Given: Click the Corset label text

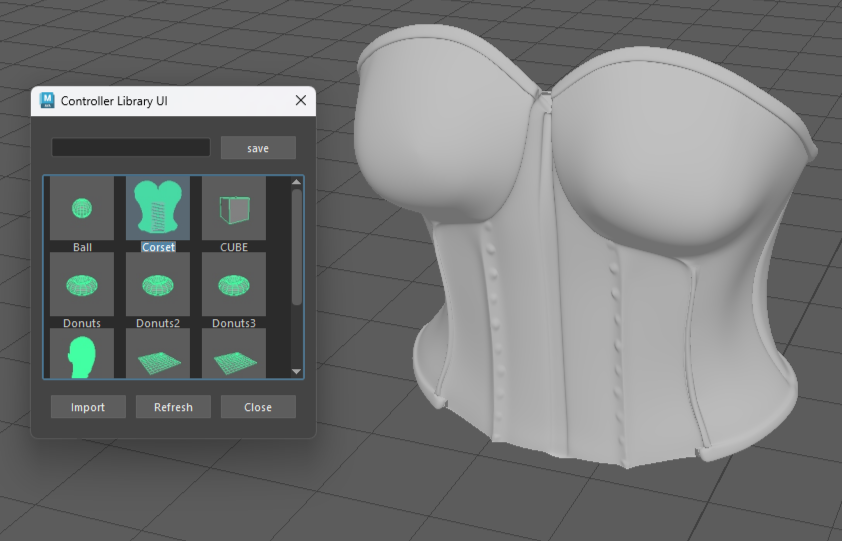Looking at the screenshot, I should (158, 247).
